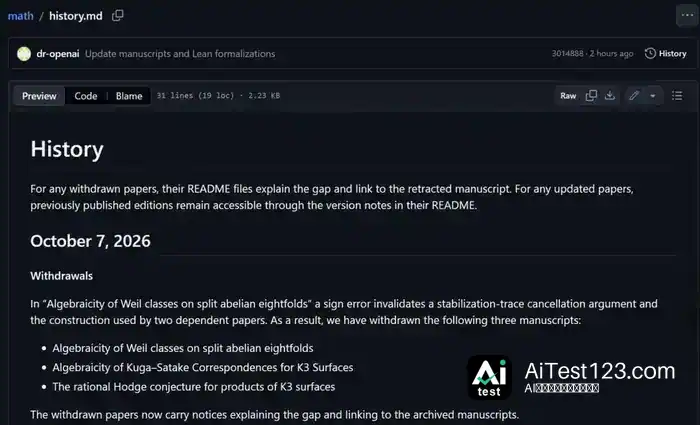The image size is (700, 425).
Task: Open the dr-openai user avatar
Action: click(24, 54)
